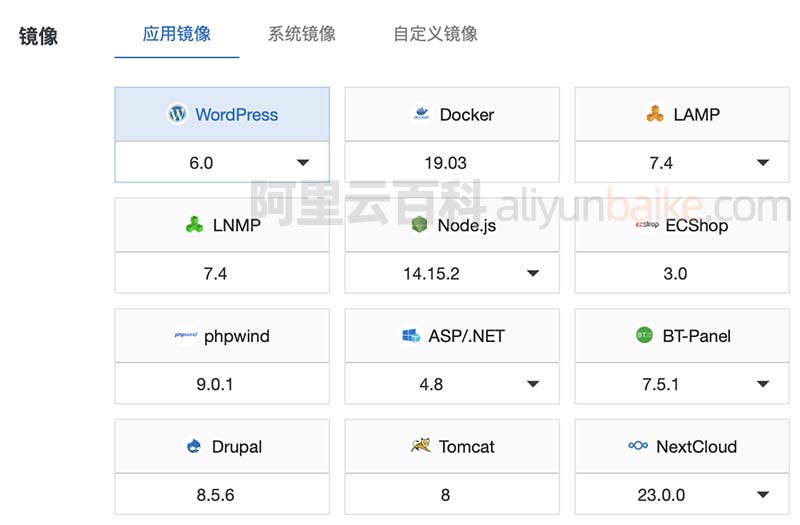The width and height of the screenshot is (800, 525).
Task: Click the Tomcat version 8 value
Action: click(445, 495)
